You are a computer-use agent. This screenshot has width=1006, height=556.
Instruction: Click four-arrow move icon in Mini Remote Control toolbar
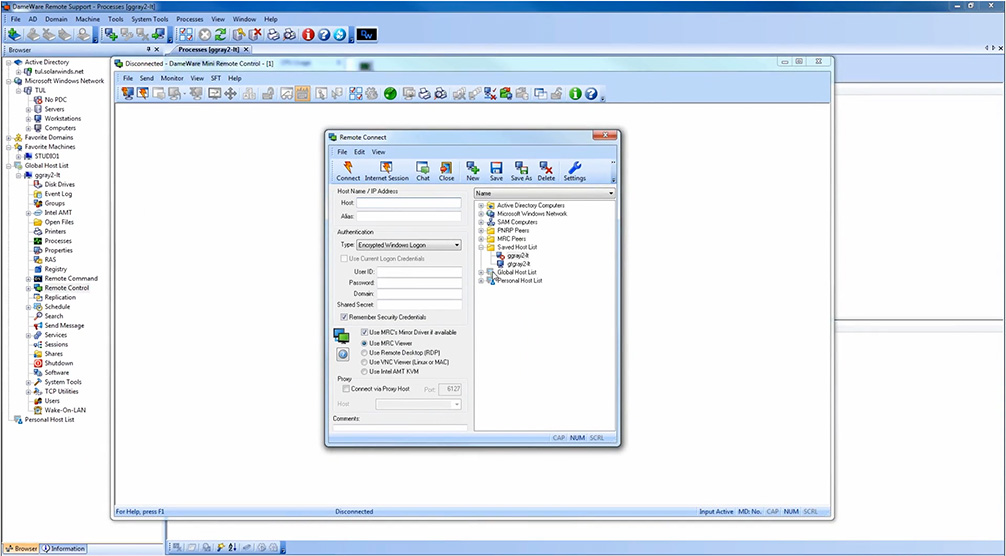click(x=230, y=94)
